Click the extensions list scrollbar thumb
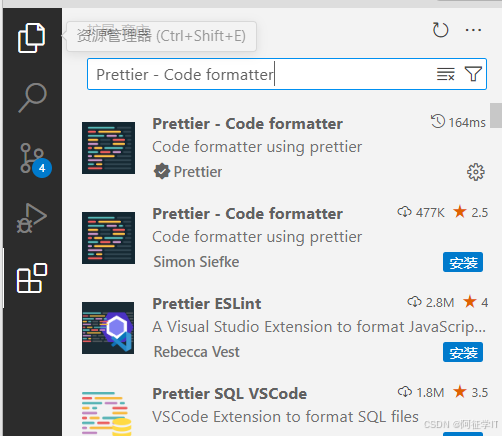 [496, 115]
